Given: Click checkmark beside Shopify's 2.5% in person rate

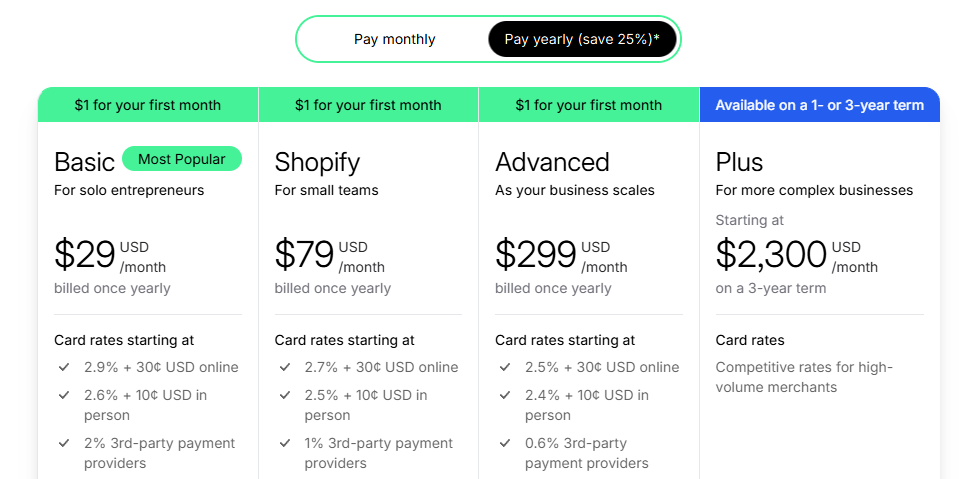Looking at the screenshot, I should pyautogui.click(x=284, y=395).
